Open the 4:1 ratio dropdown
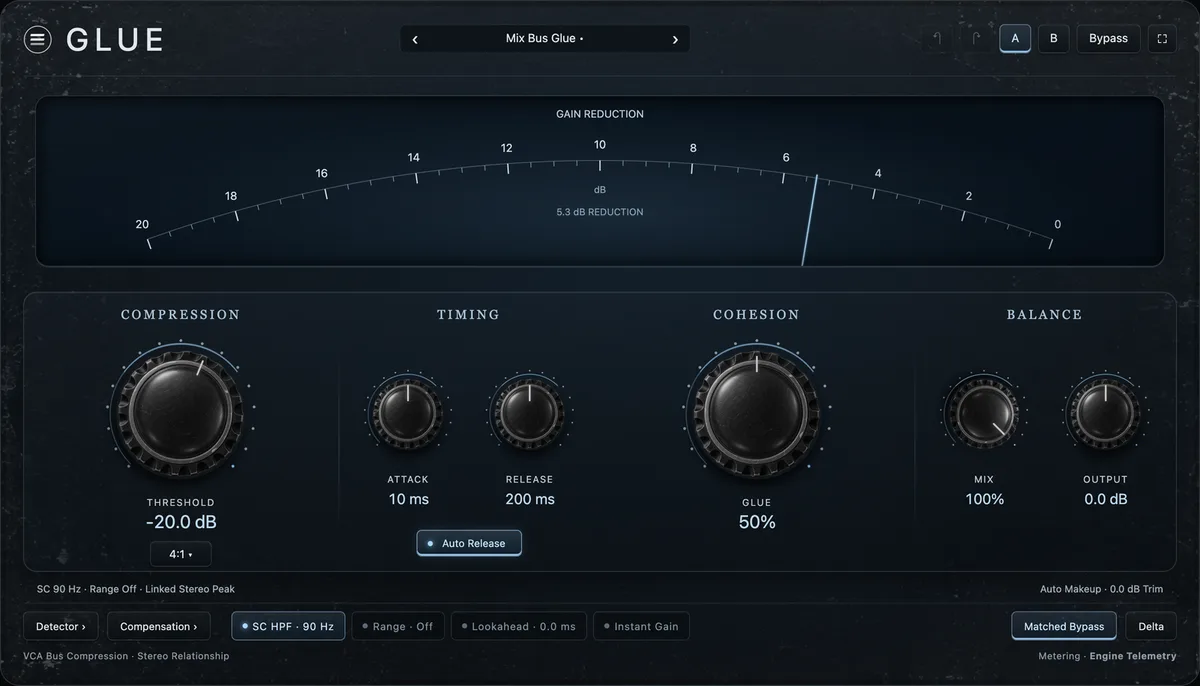1200x686 pixels. pyautogui.click(x=181, y=554)
